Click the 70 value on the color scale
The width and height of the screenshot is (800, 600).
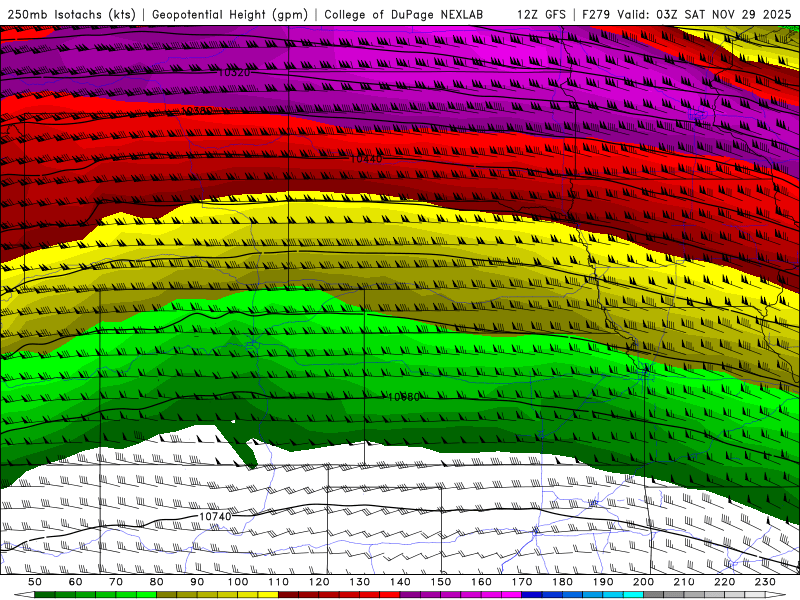click(x=116, y=582)
